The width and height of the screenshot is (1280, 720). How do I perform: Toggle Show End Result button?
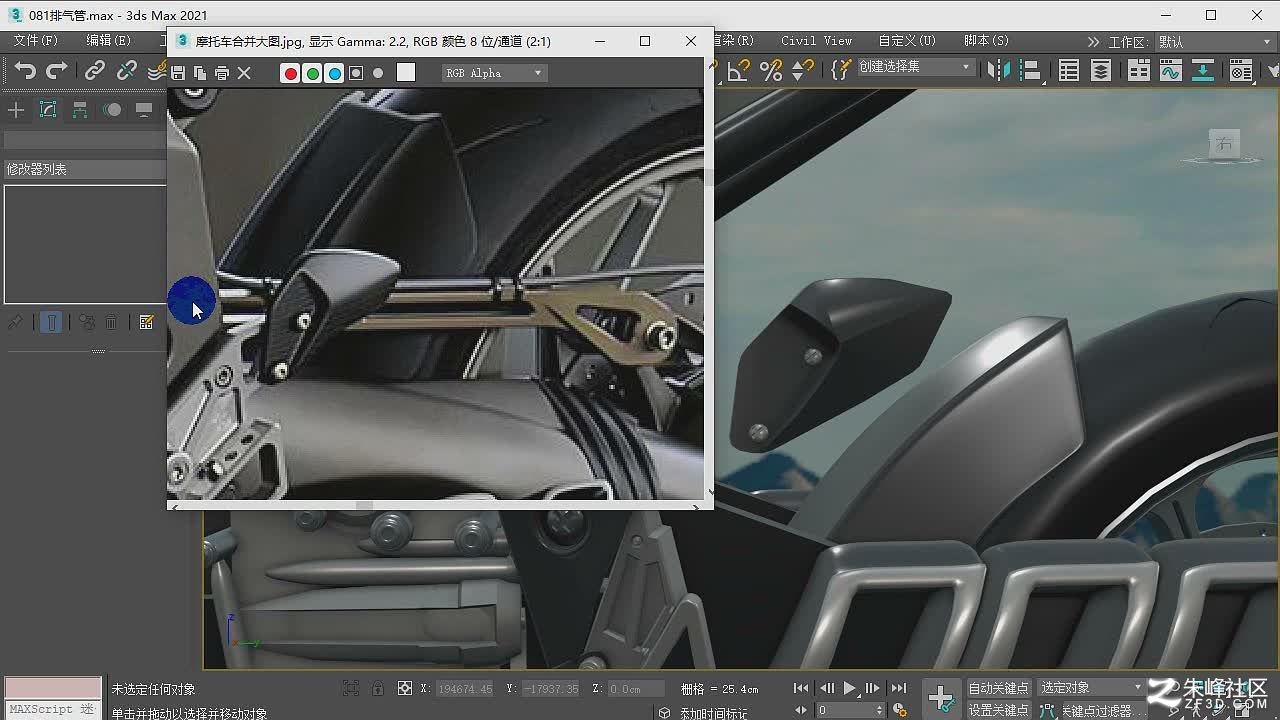51,322
